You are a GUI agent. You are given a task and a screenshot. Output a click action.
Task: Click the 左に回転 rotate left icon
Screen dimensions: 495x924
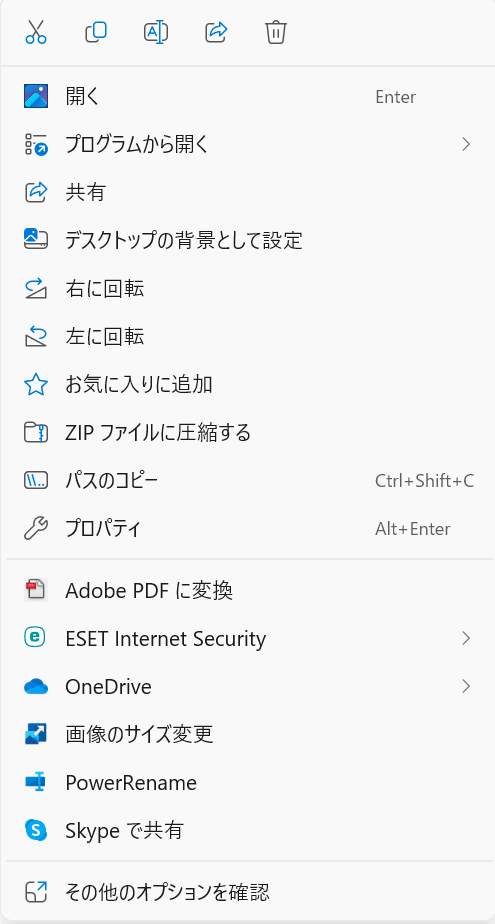[36, 336]
